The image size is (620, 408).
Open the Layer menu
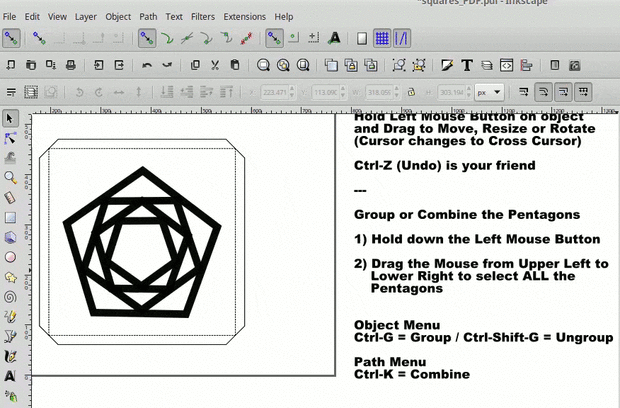86,17
